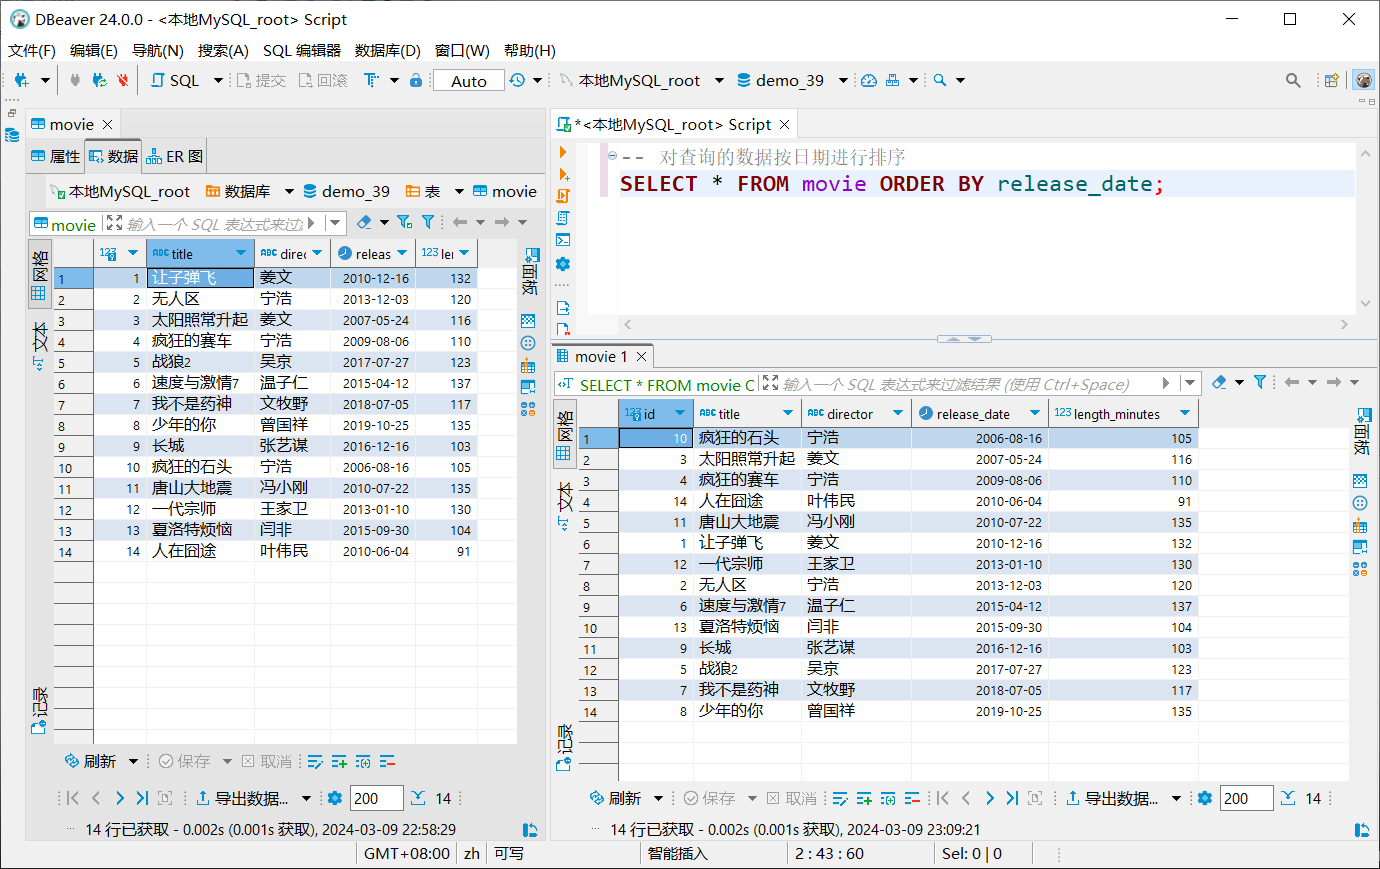
Task: Expand the 数据库 breadcrumb dropdown
Action: point(289,191)
